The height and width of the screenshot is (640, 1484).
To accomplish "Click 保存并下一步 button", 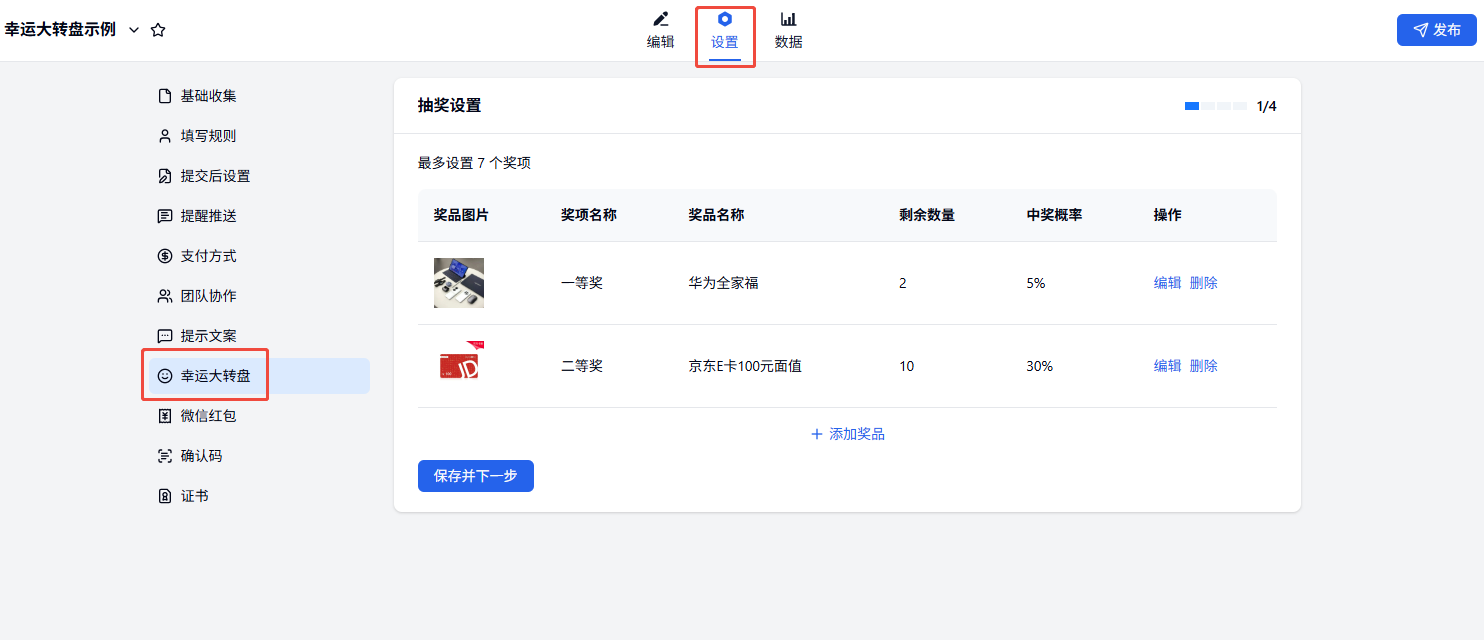I will (x=475, y=476).
